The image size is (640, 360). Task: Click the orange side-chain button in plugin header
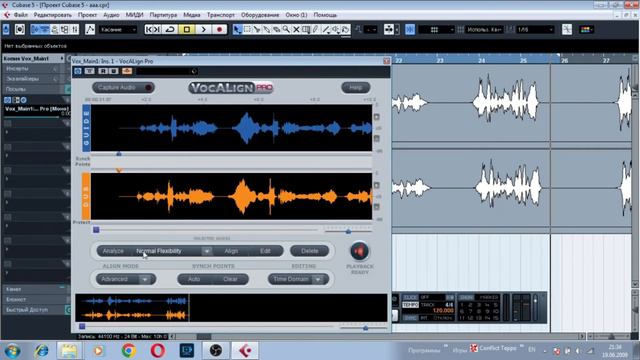coord(127,71)
